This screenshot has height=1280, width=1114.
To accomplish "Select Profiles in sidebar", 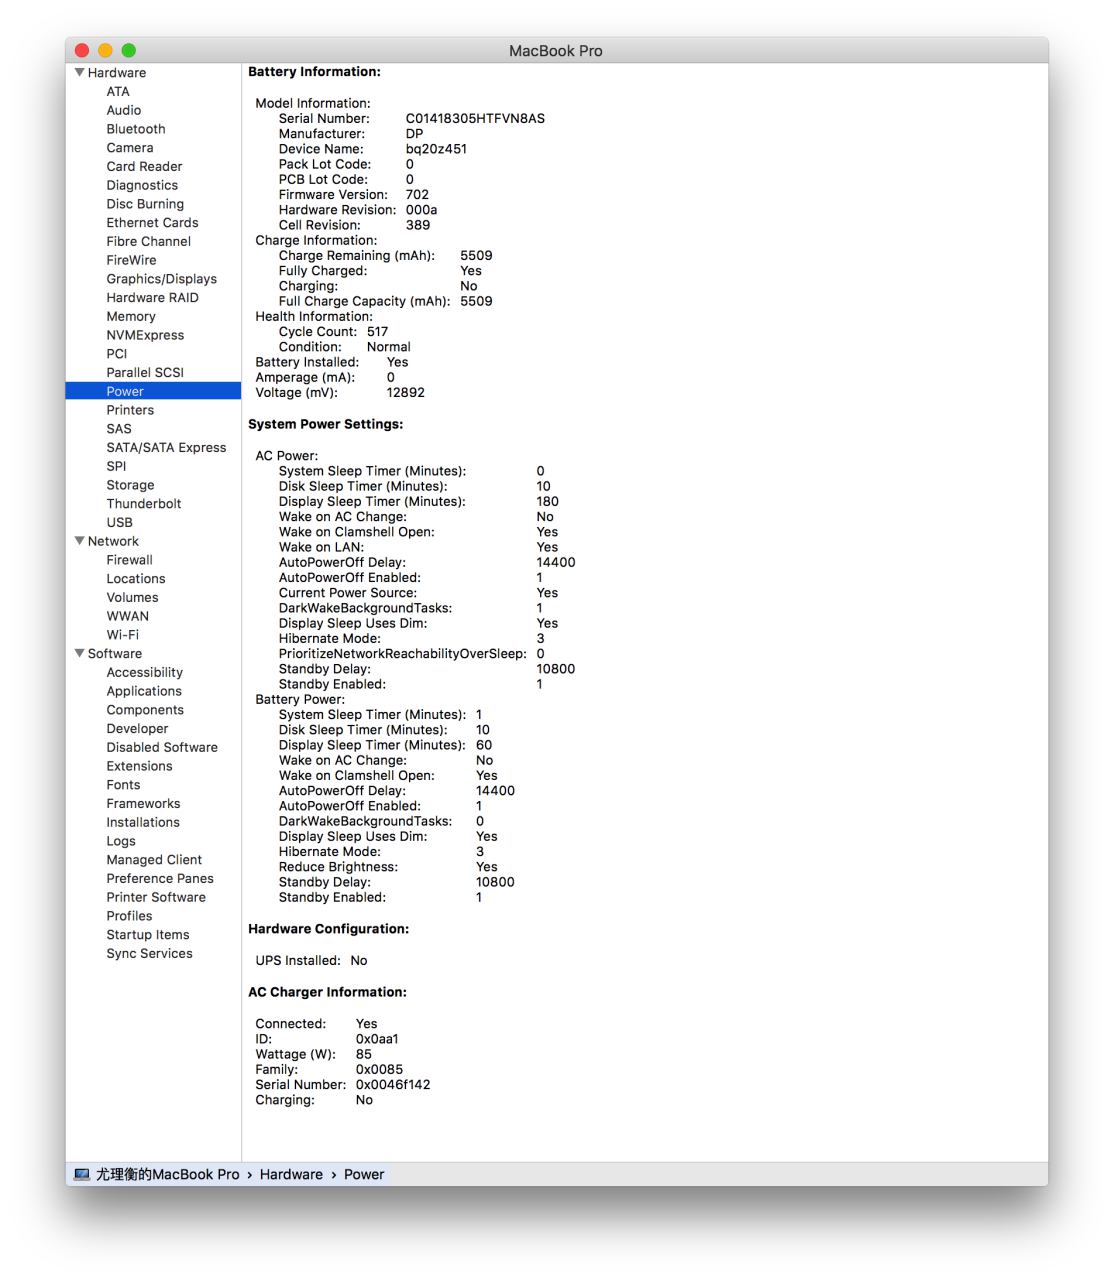I will 129,916.
